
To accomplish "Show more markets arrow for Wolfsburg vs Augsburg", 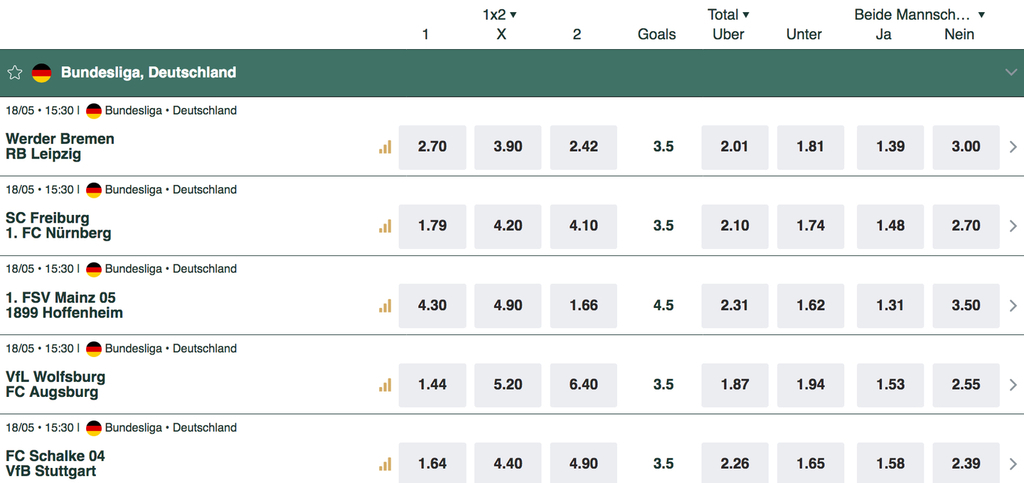I will click(1013, 385).
